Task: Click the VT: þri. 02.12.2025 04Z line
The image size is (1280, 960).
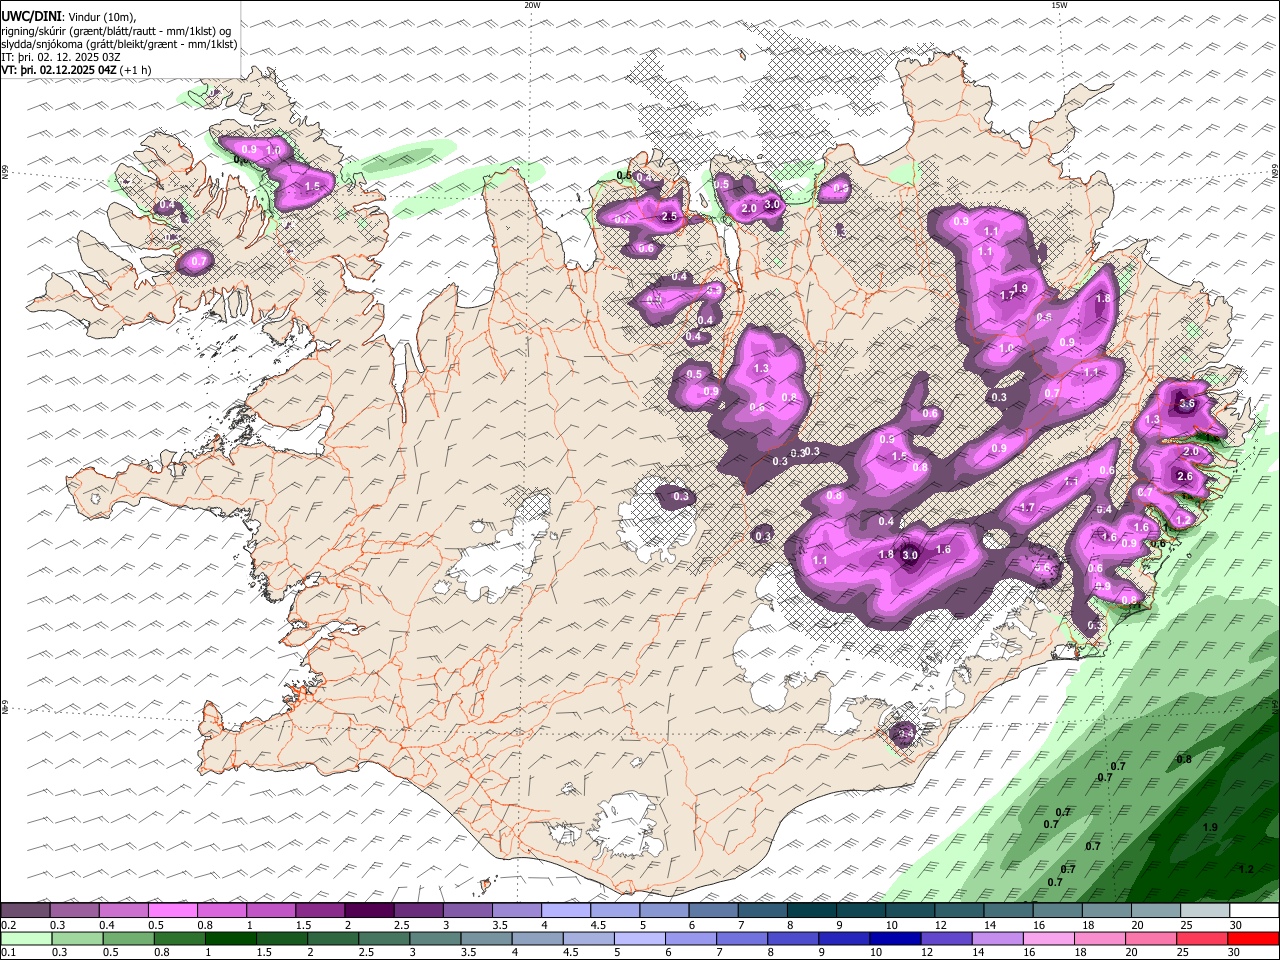Action: tap(77, 70)
